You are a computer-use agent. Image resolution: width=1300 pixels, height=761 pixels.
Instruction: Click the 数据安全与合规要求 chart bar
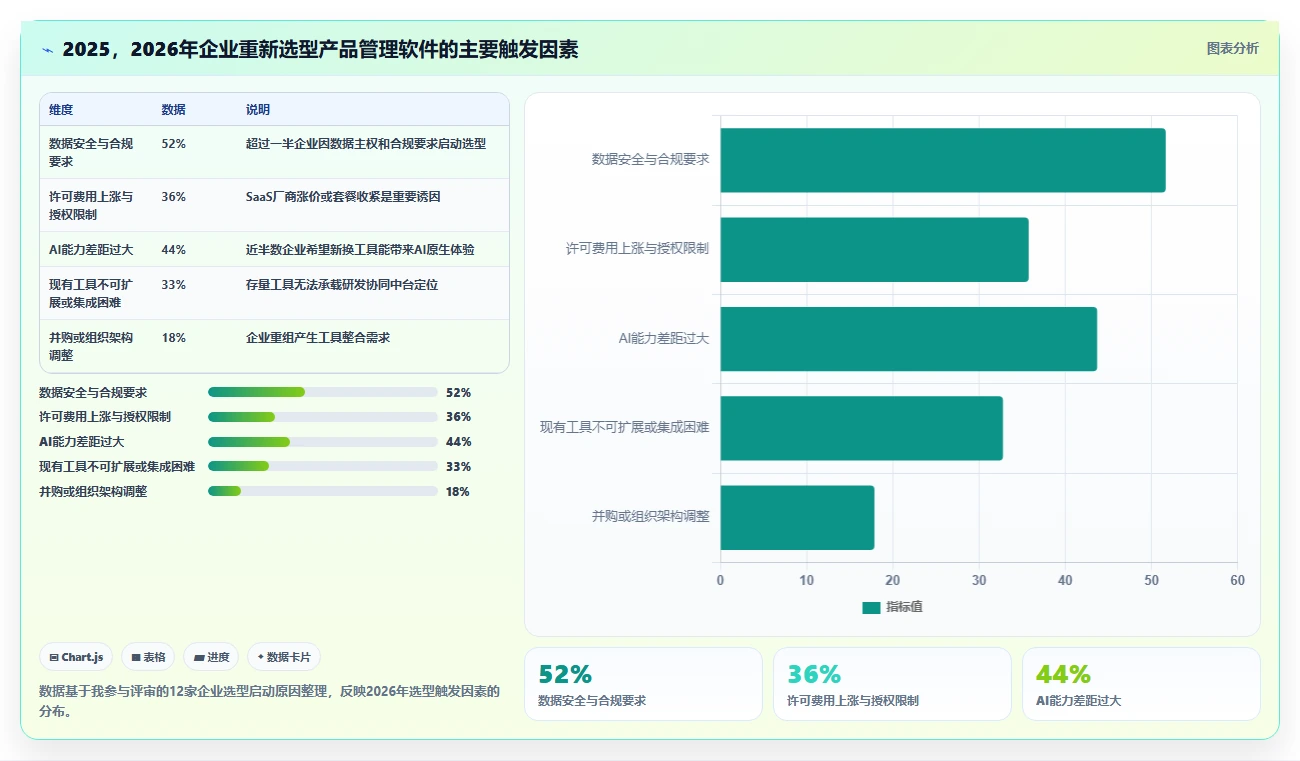pyautogui.click(x=943, y=160)
